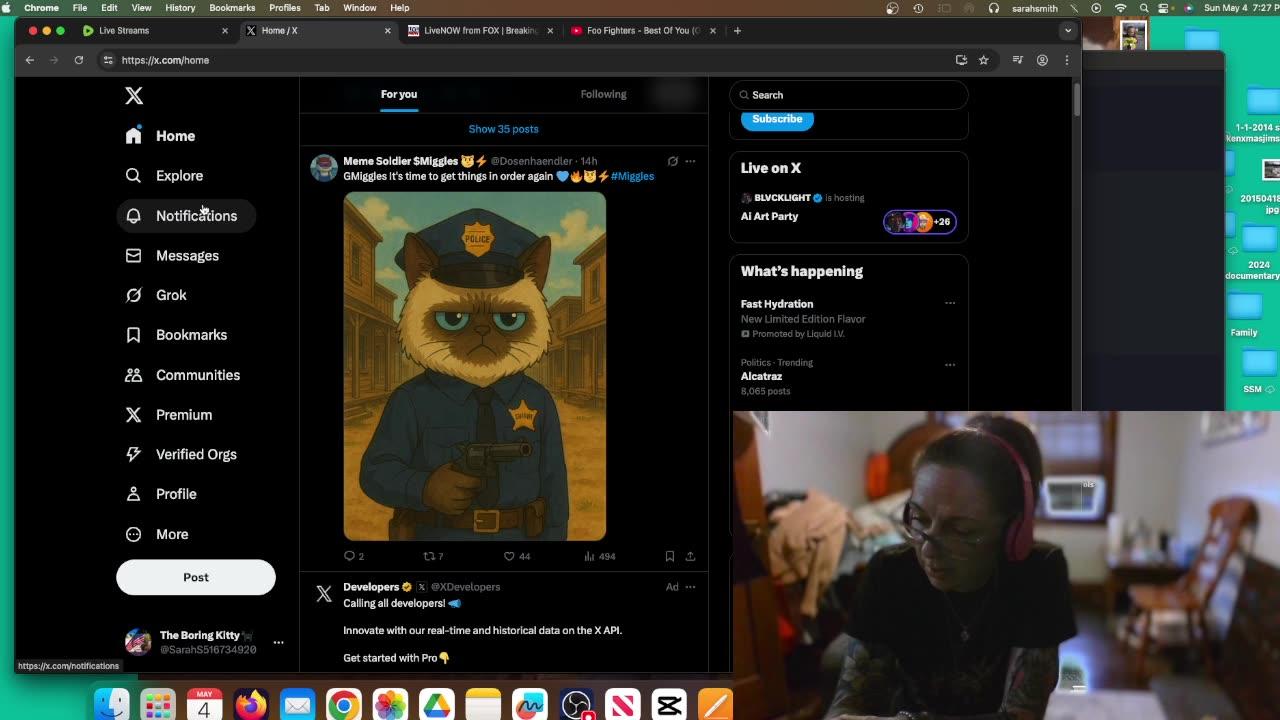Switch to Foo Fighters YouTube browser tab
This screenshot has height=720, width=1280.
pos(642,31)
